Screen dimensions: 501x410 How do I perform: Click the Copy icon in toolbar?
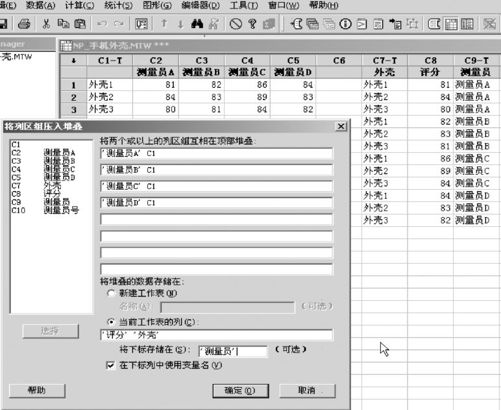point(63,24)
